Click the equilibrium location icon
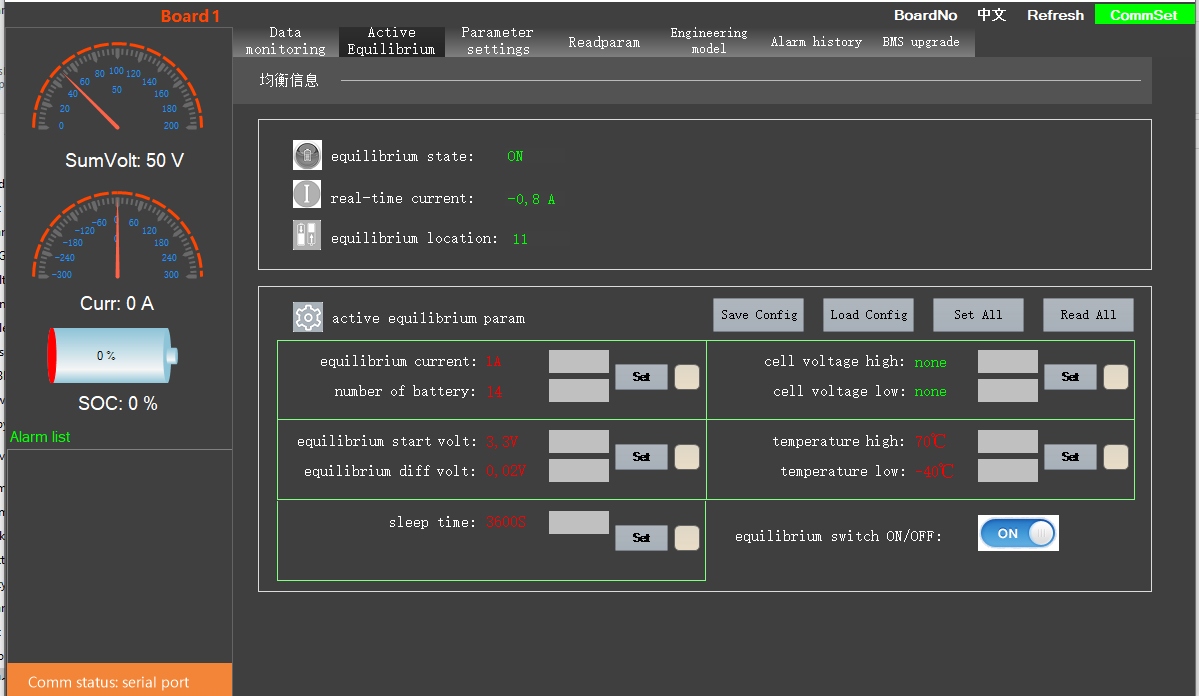The height and width of the screenshot is (696, 1199). coord(307,236)
